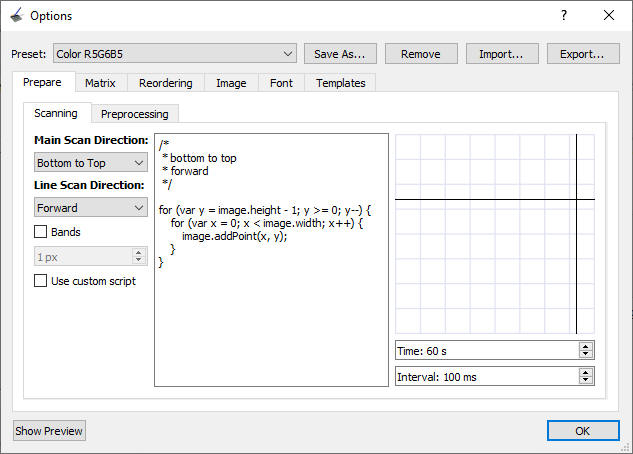Open the Preset Color R5G6B5 dropdown
633x454 pixels.
click(x=174, y=53)
